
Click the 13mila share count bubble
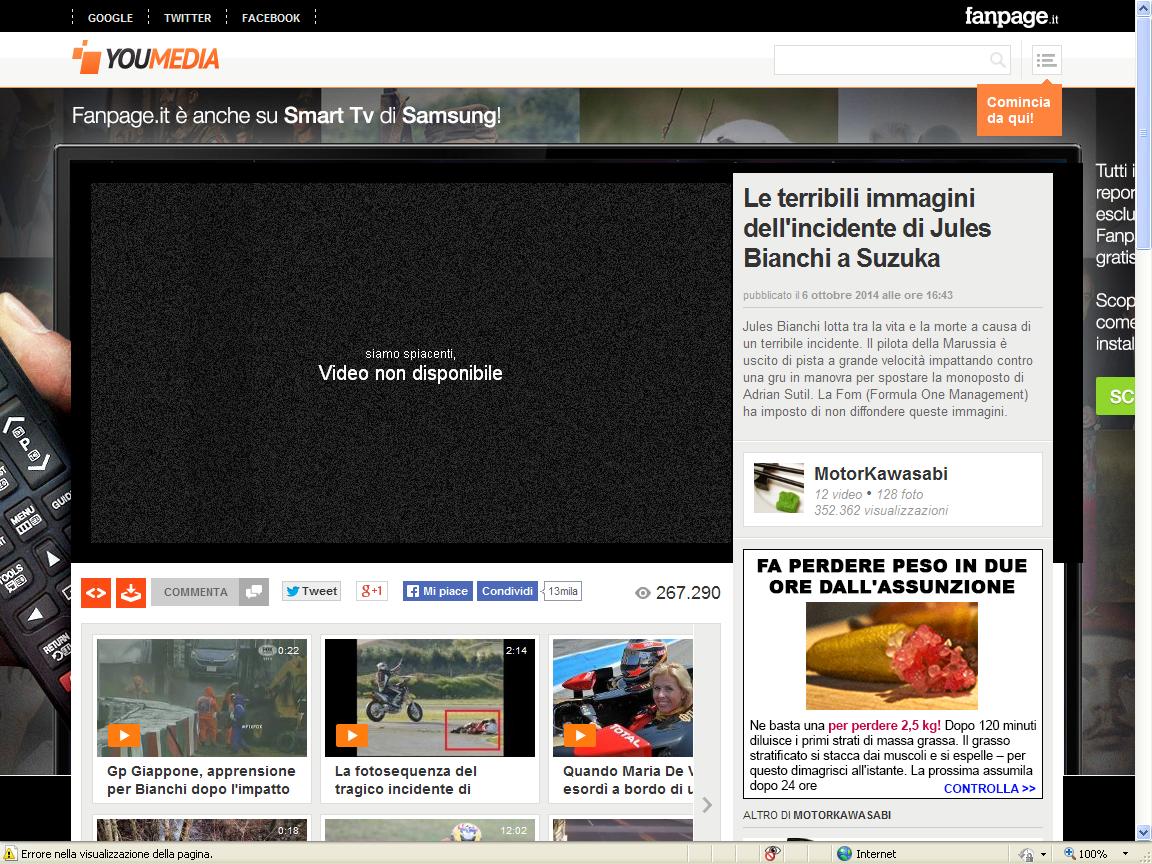563,591
